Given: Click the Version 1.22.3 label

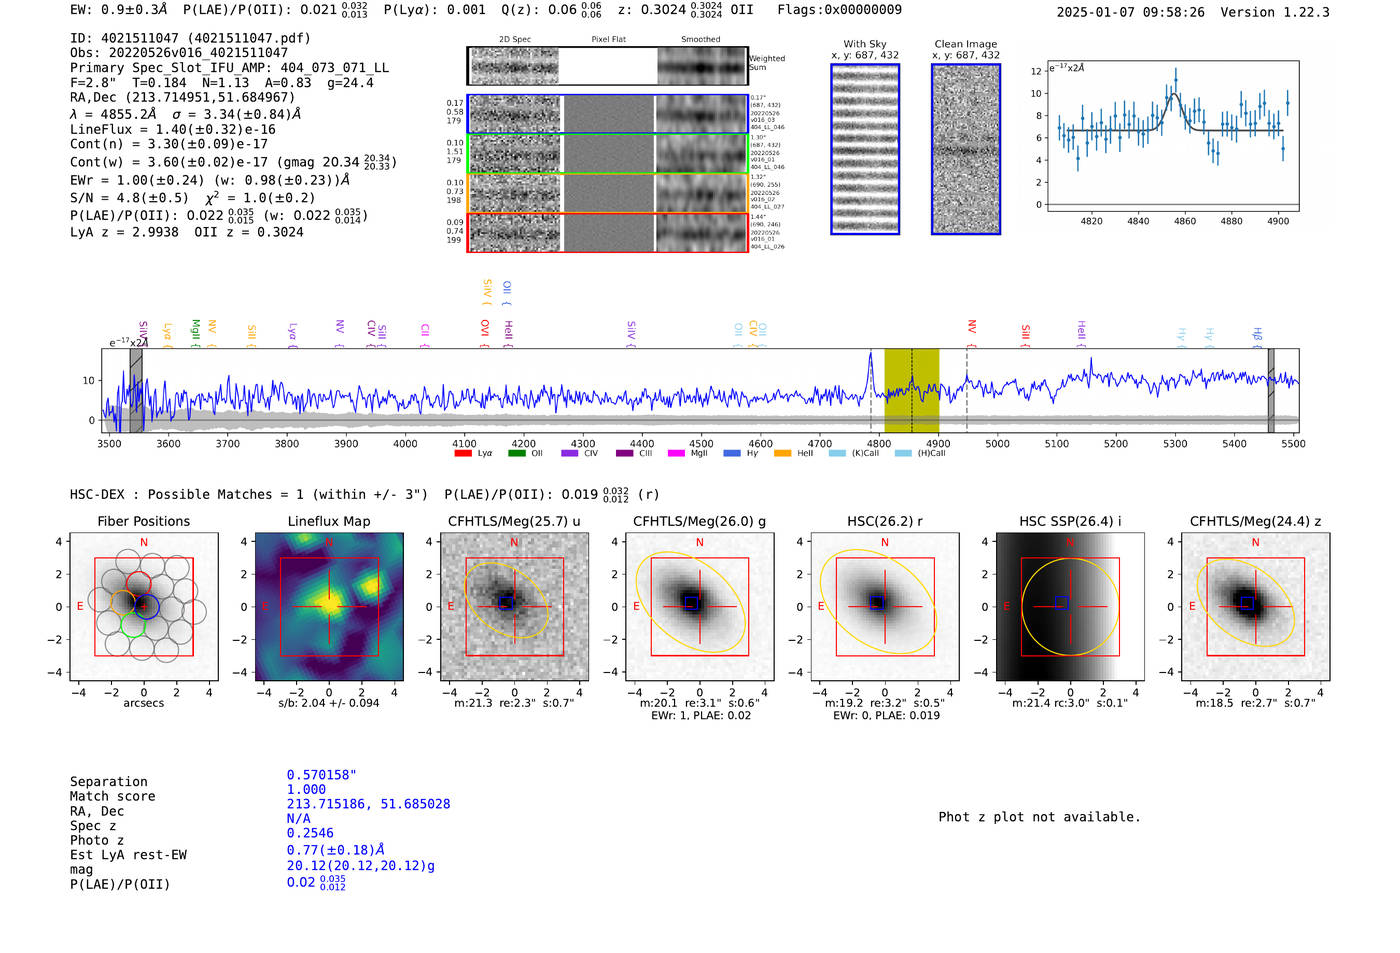Looking at the screenshot, I should [x=1275, y=13].
